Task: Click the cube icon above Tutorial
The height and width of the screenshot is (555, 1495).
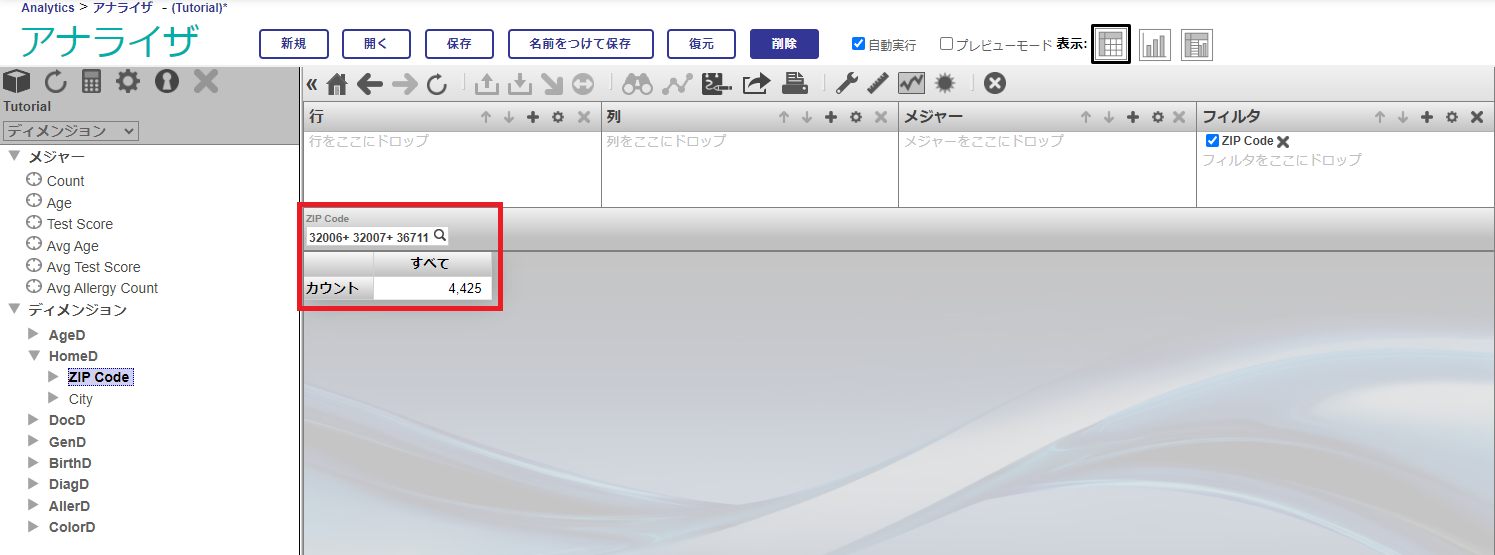Action: (x=17, y=81)
